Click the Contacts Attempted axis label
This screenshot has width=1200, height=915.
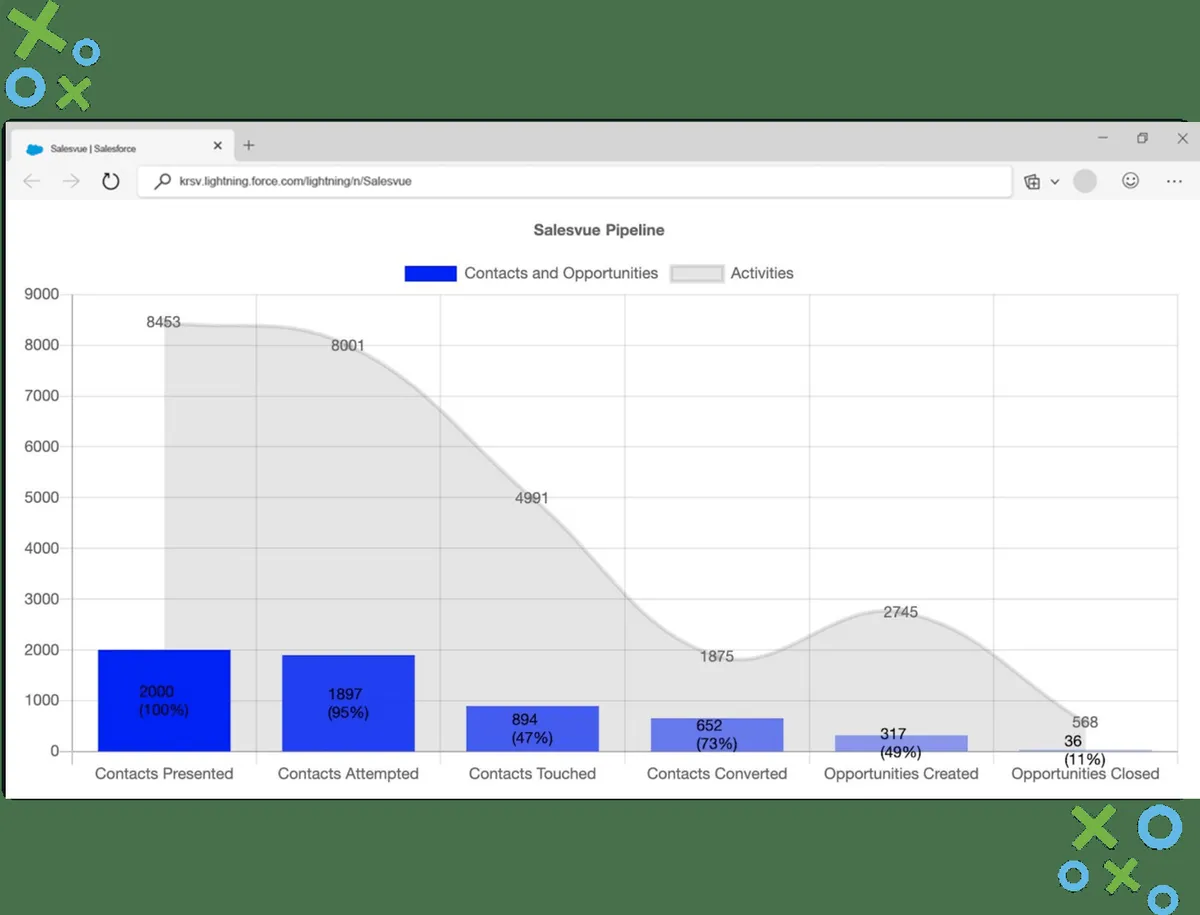[x=348, y=773]
